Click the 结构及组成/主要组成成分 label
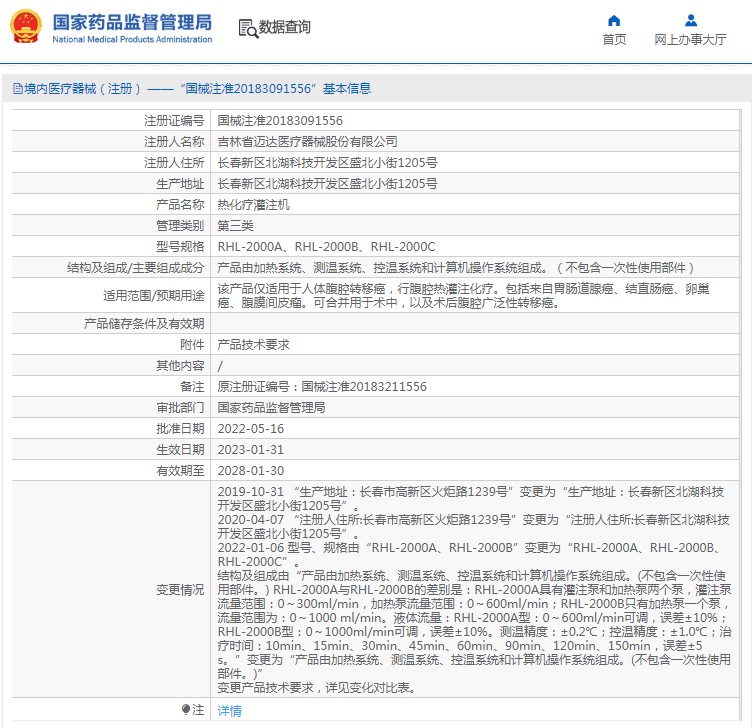Image resolution: width=752 pixels, height=728 pixels. [136, 268]
